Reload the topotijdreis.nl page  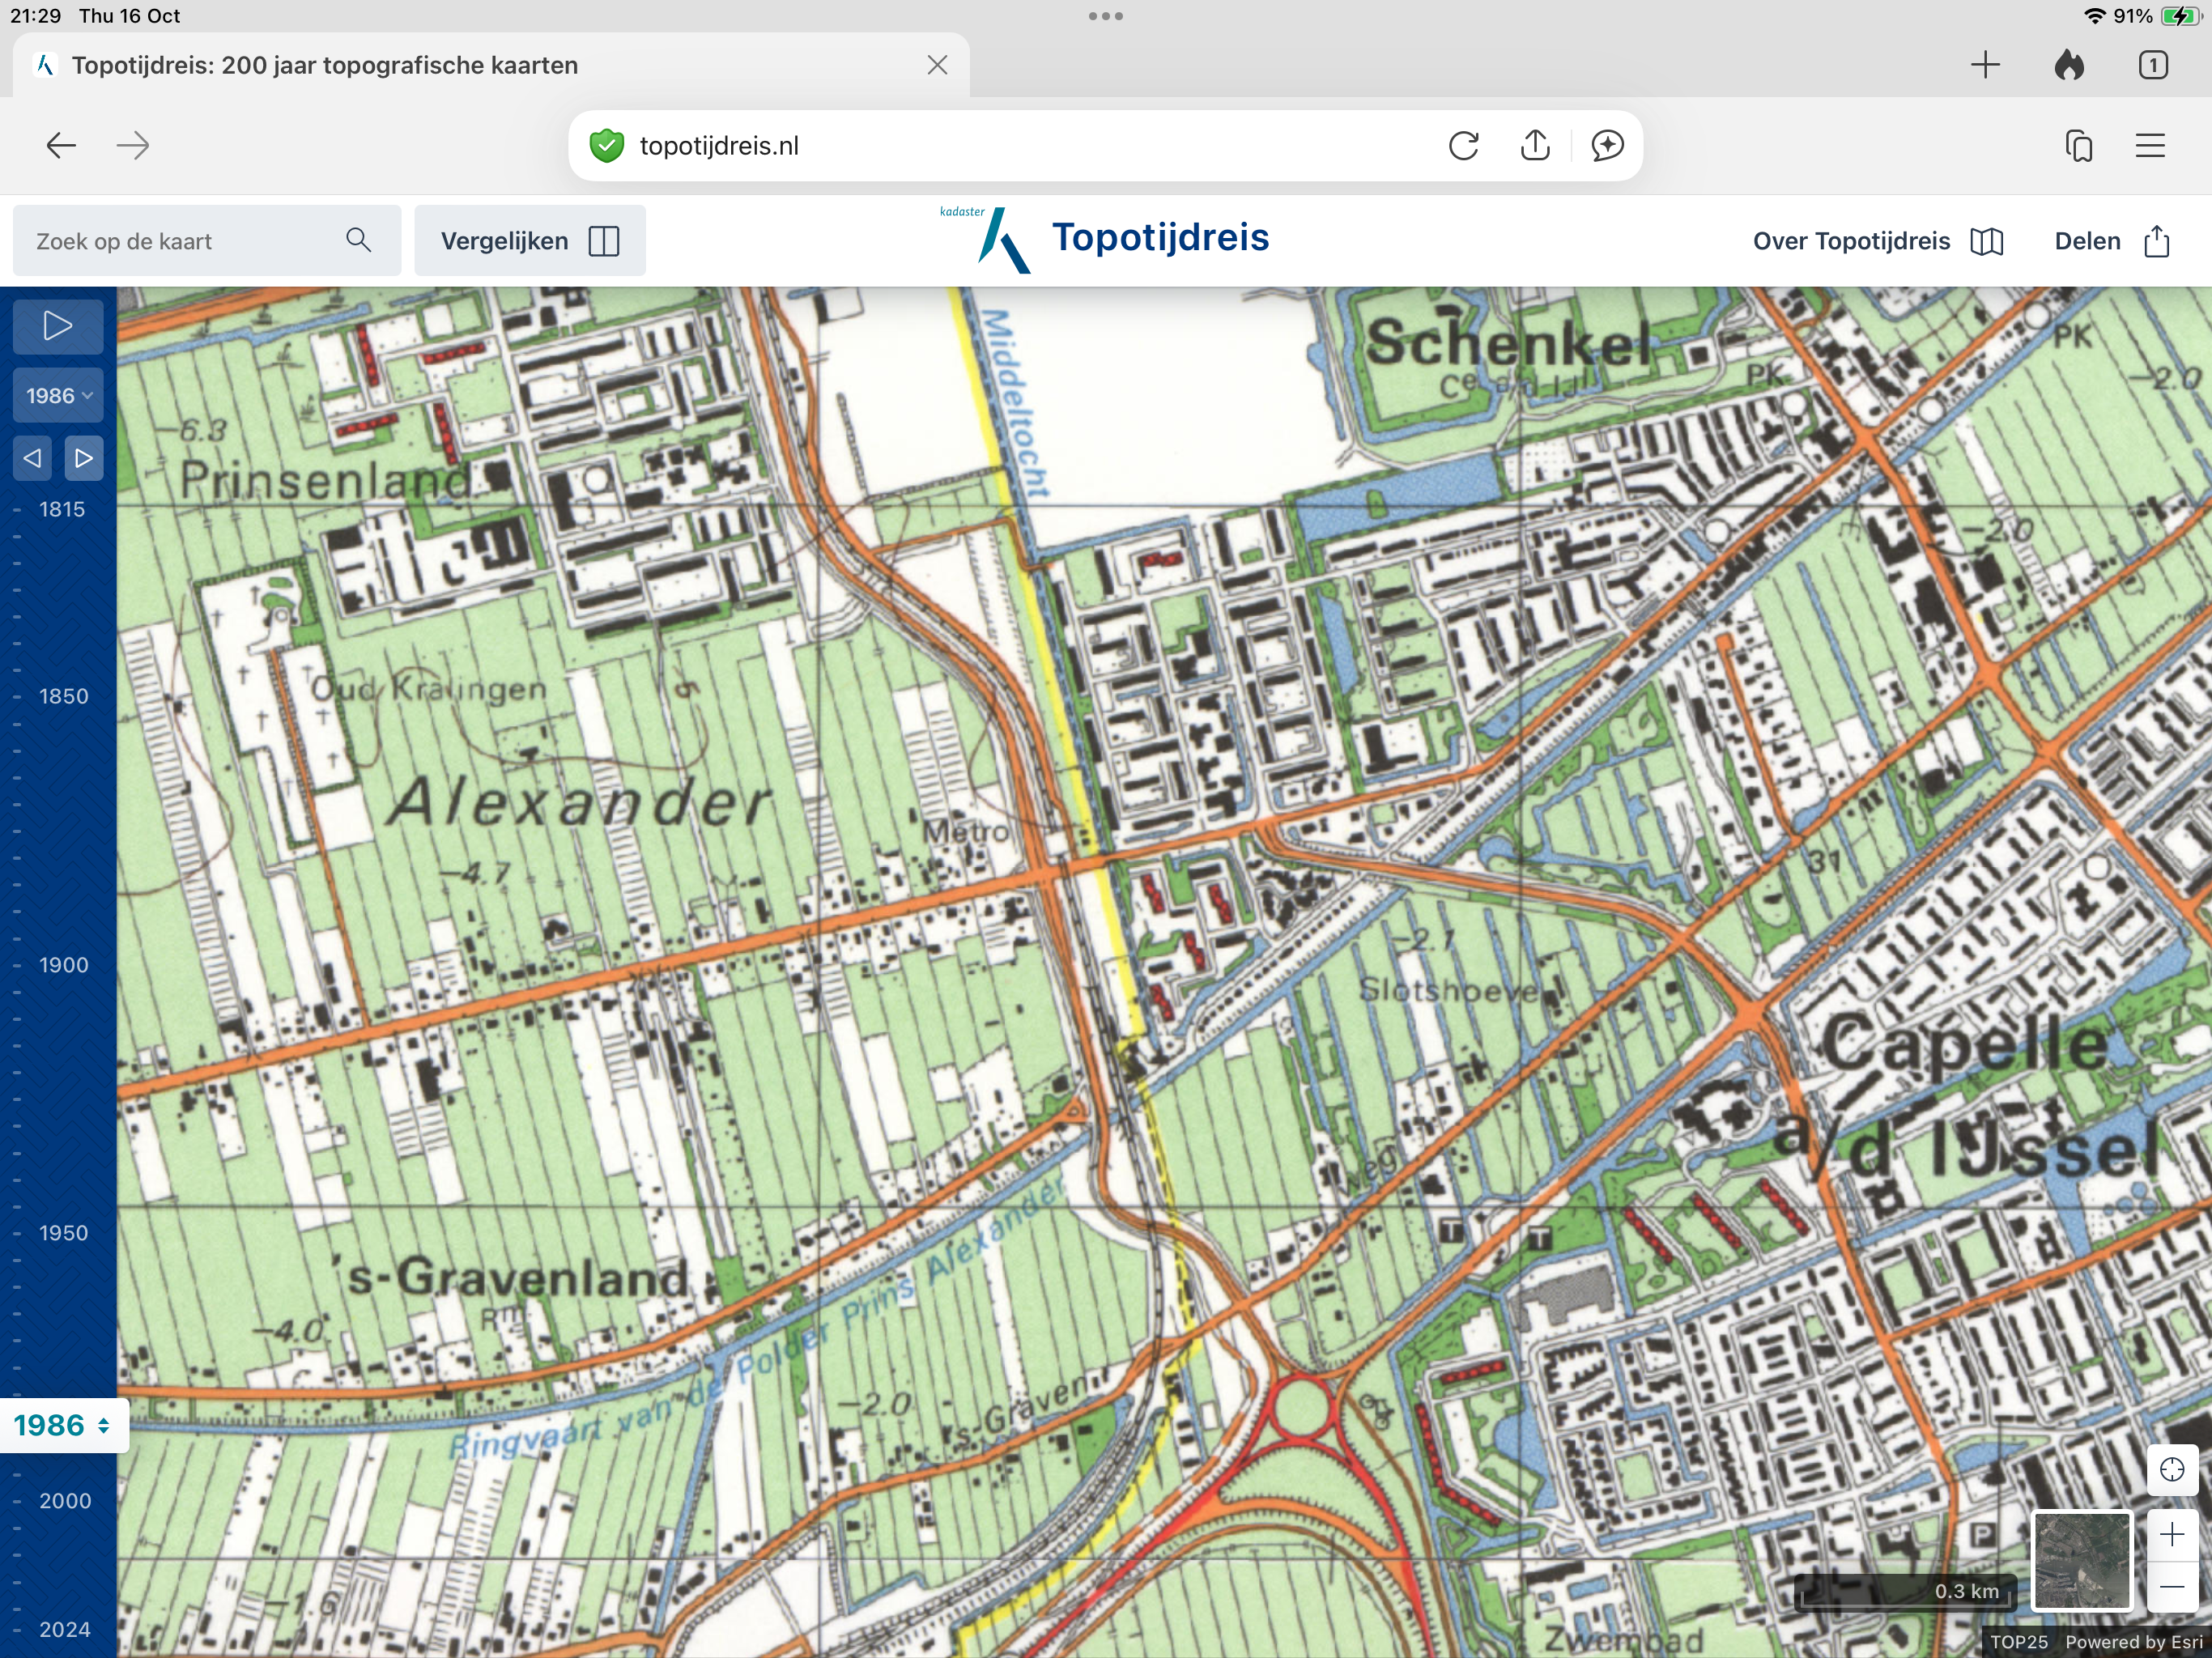click(1463, 146)
